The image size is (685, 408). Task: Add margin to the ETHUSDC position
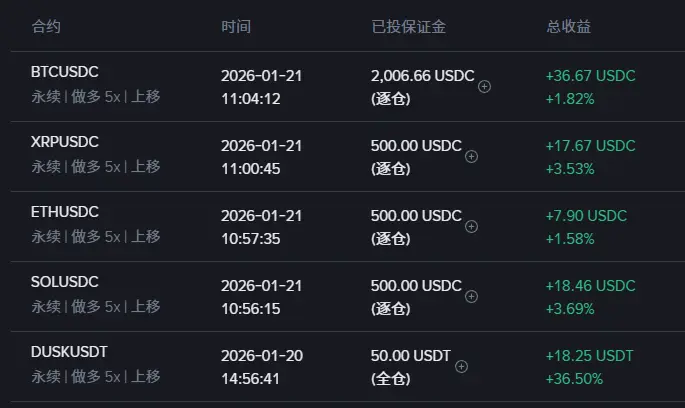click(471, 226)
